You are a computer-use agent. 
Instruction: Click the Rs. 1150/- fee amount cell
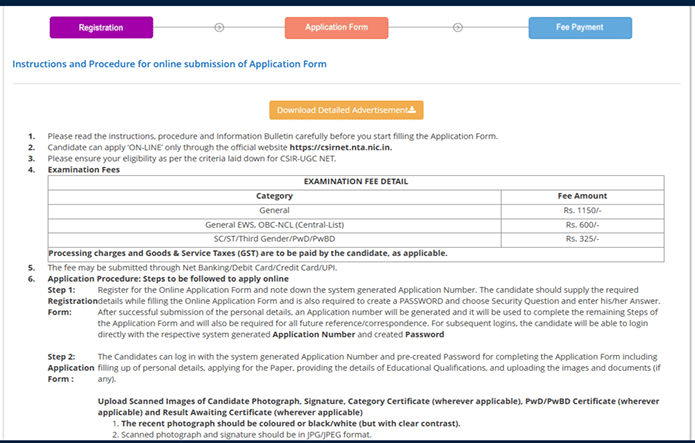click(582, 210)
